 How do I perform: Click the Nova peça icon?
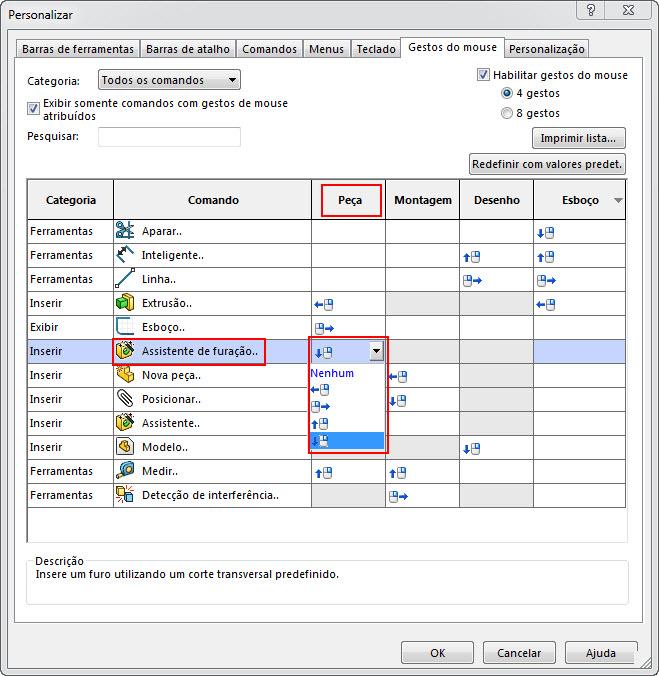tap(125, 375)
